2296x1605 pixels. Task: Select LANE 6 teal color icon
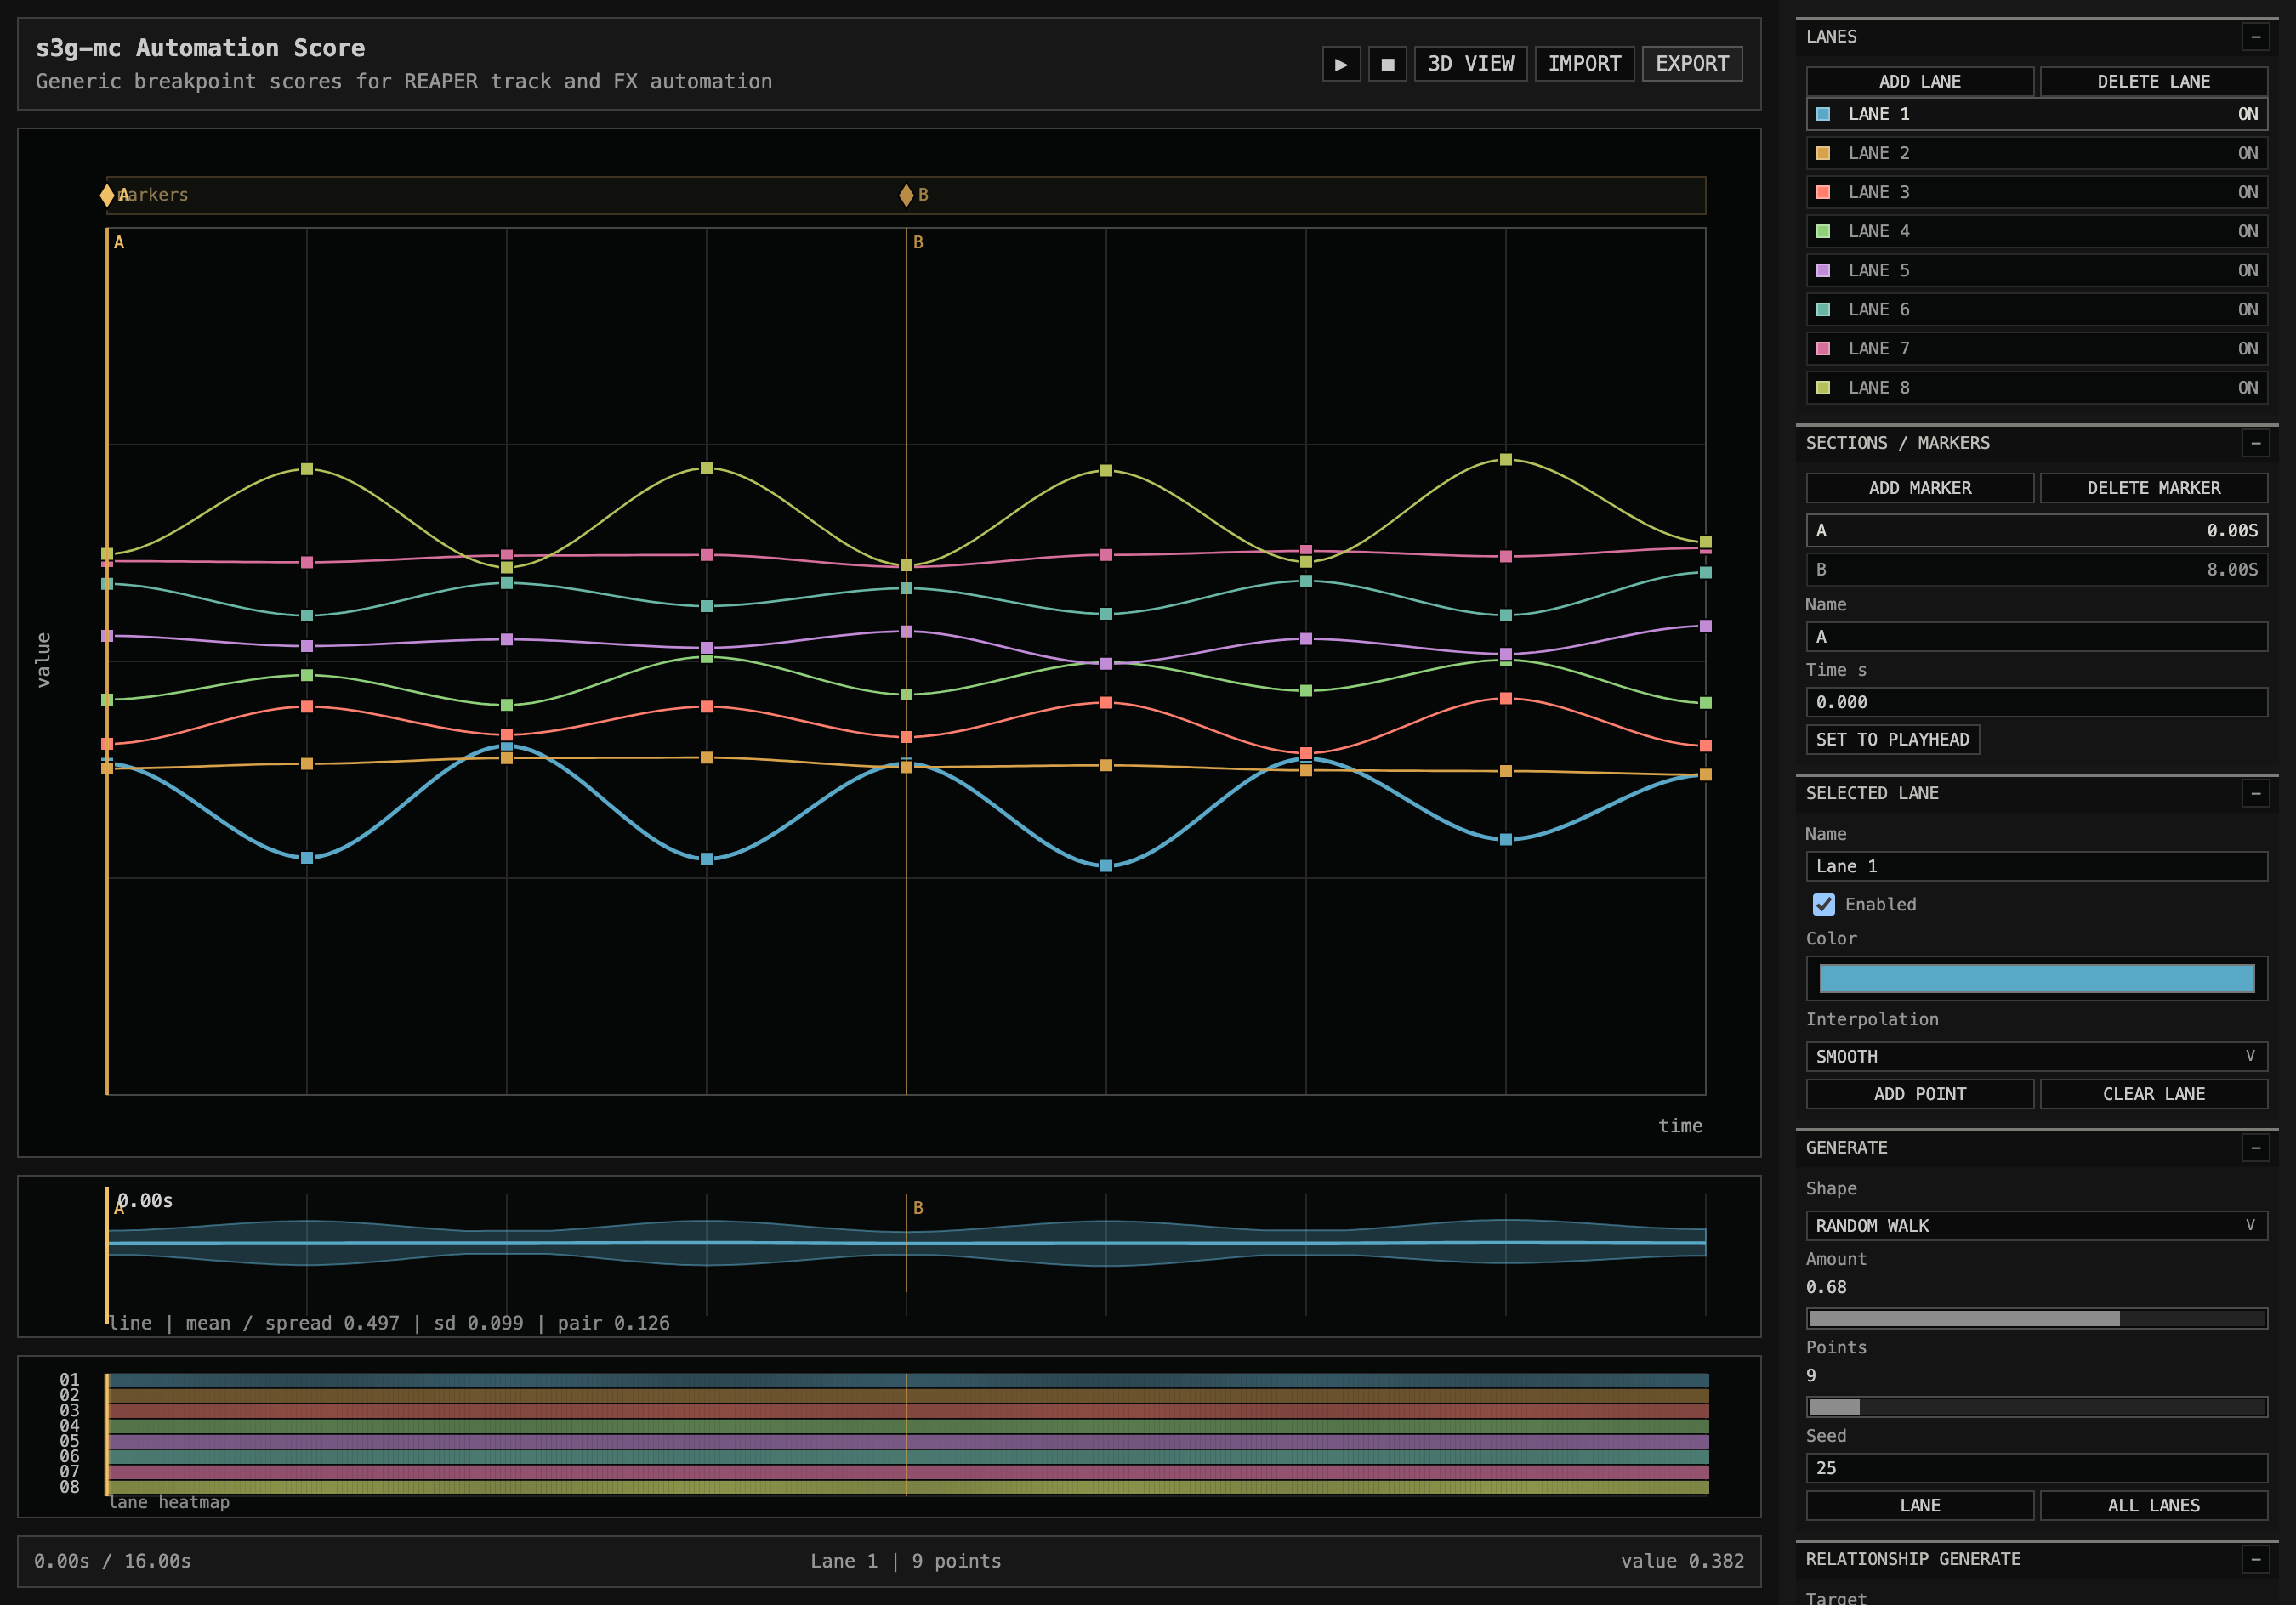[1823, 309]
